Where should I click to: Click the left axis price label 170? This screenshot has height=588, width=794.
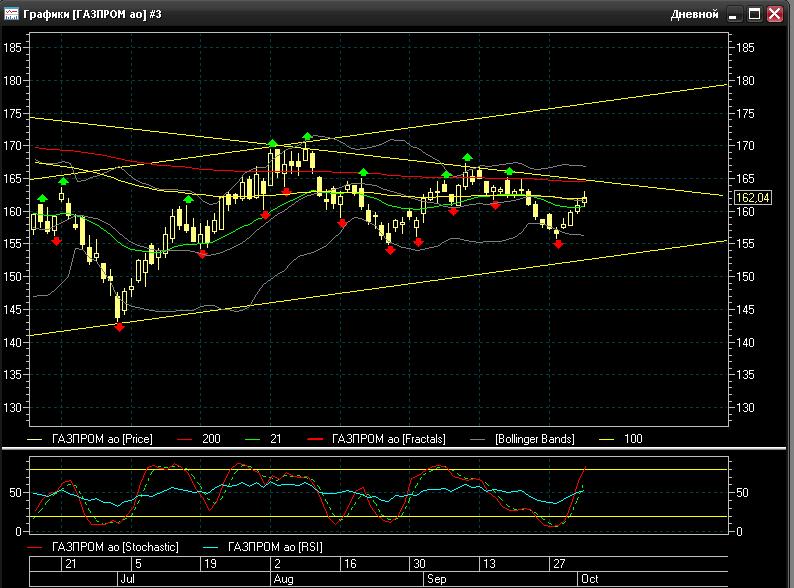pyautogui.click(x=12, y=146)
